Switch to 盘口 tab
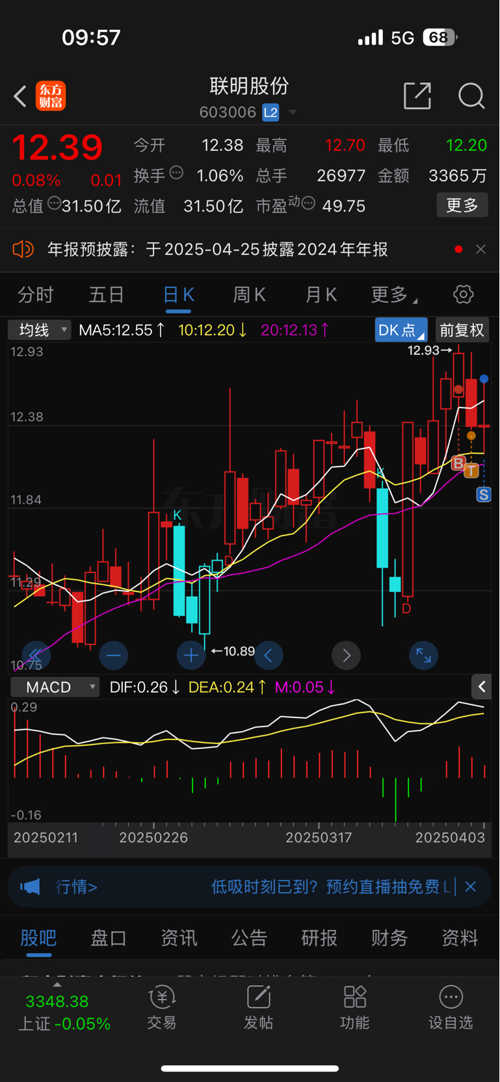The image size is (500, 1082). pos(108,937)
